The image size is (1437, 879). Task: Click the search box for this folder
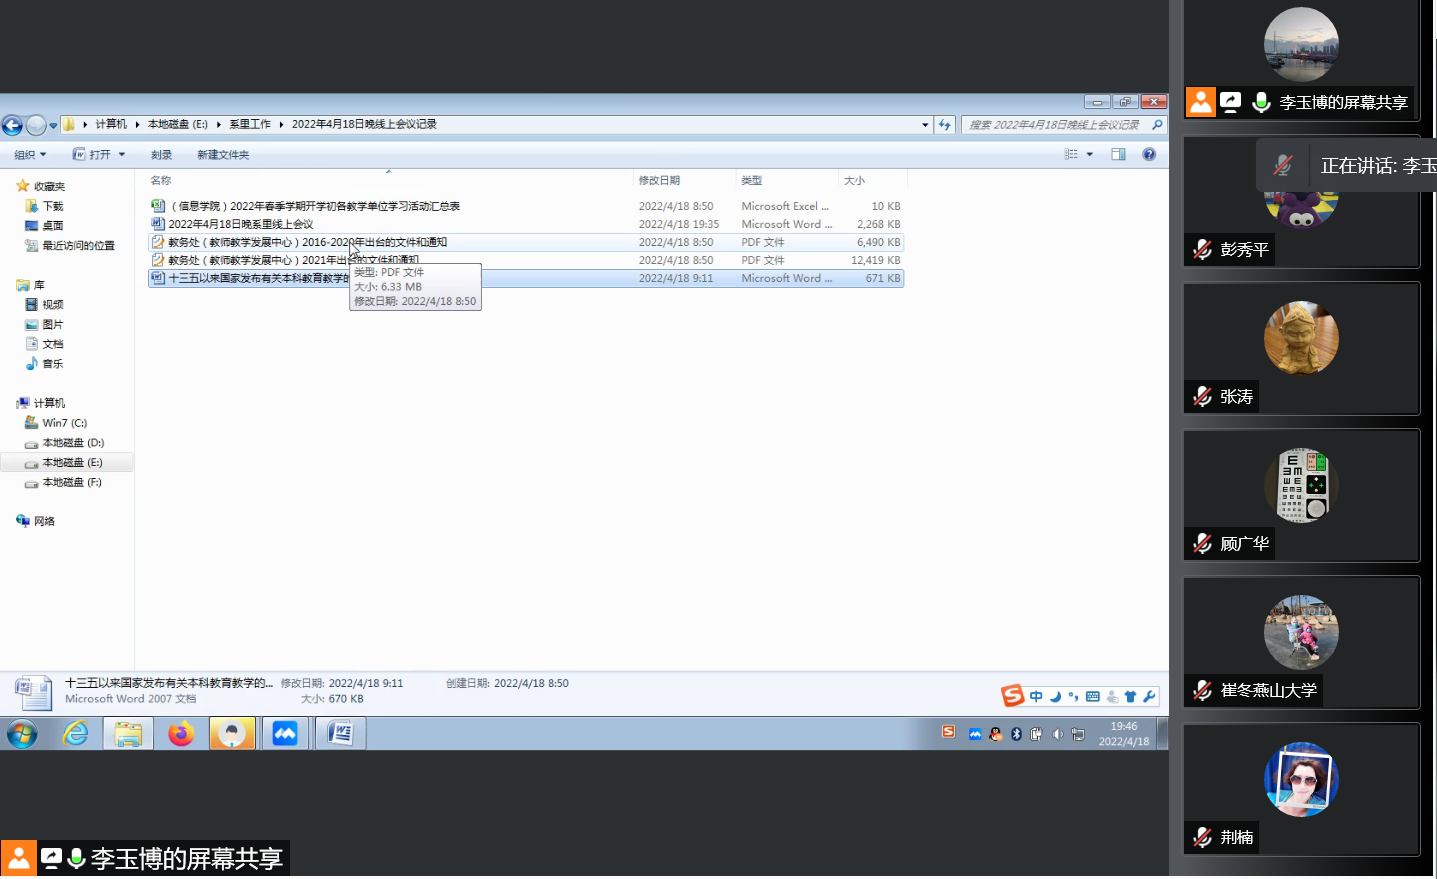1055,125
